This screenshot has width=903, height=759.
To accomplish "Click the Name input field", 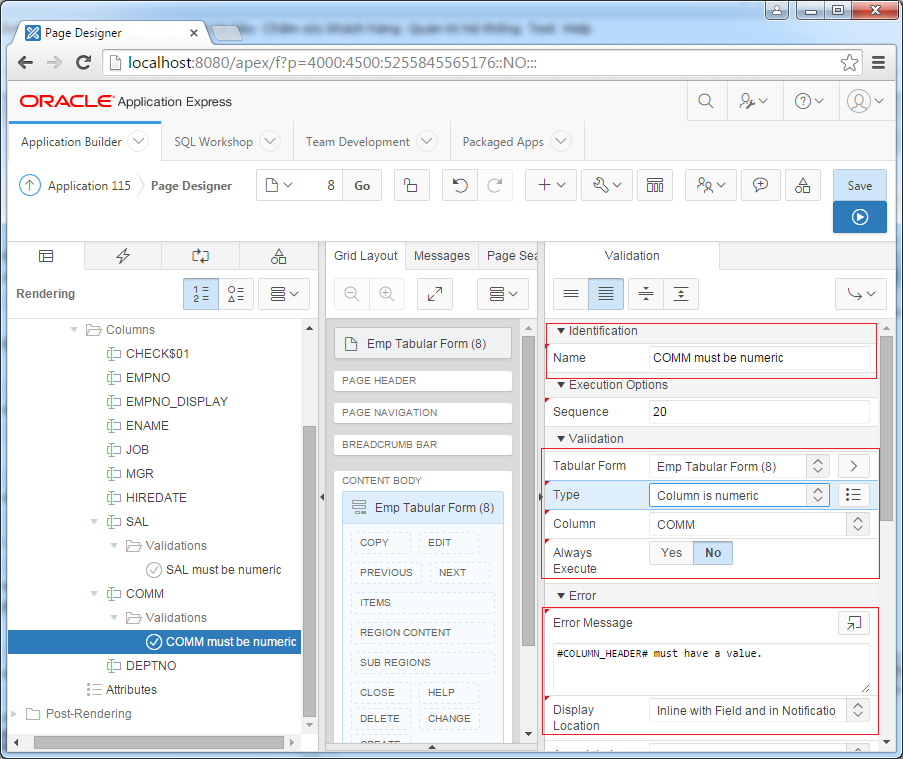I will coord(759,358).
